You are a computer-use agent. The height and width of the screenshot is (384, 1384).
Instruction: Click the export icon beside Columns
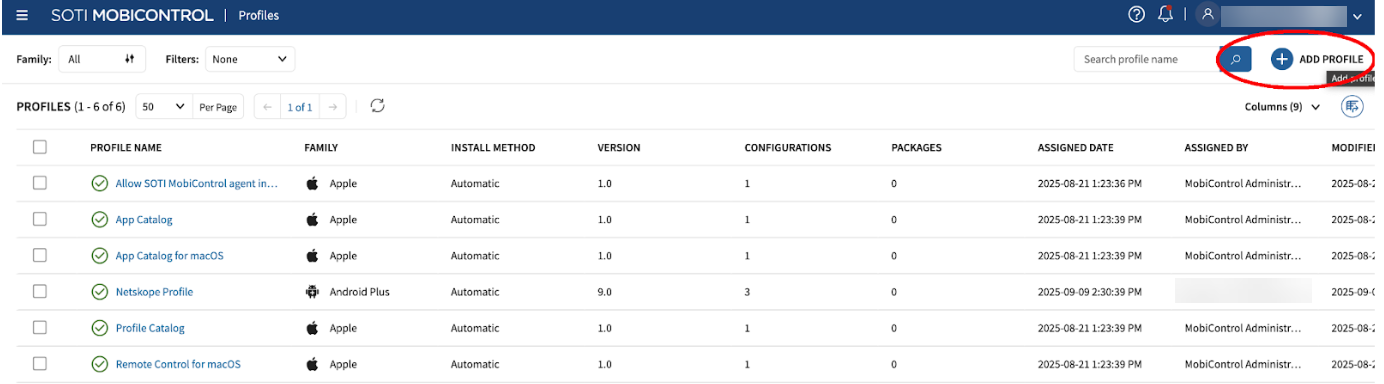pyautogui.click(x=1352, y=106)
